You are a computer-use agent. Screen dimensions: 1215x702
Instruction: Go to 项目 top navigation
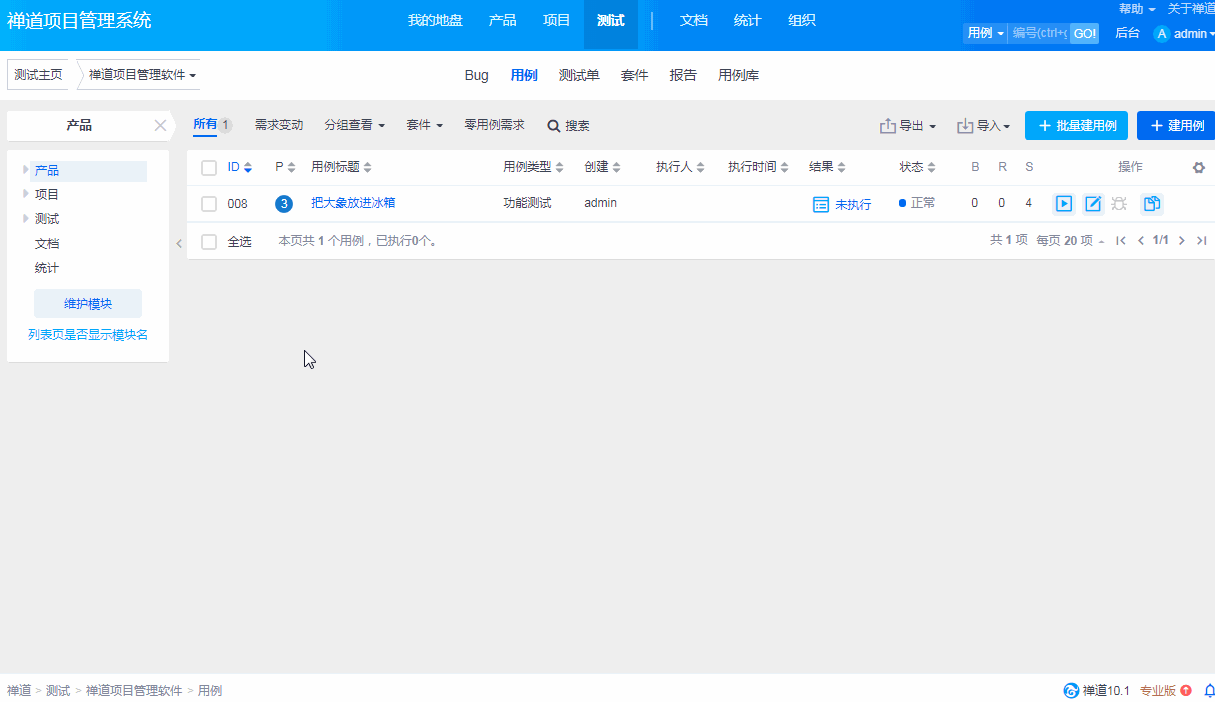click(557, 20)
